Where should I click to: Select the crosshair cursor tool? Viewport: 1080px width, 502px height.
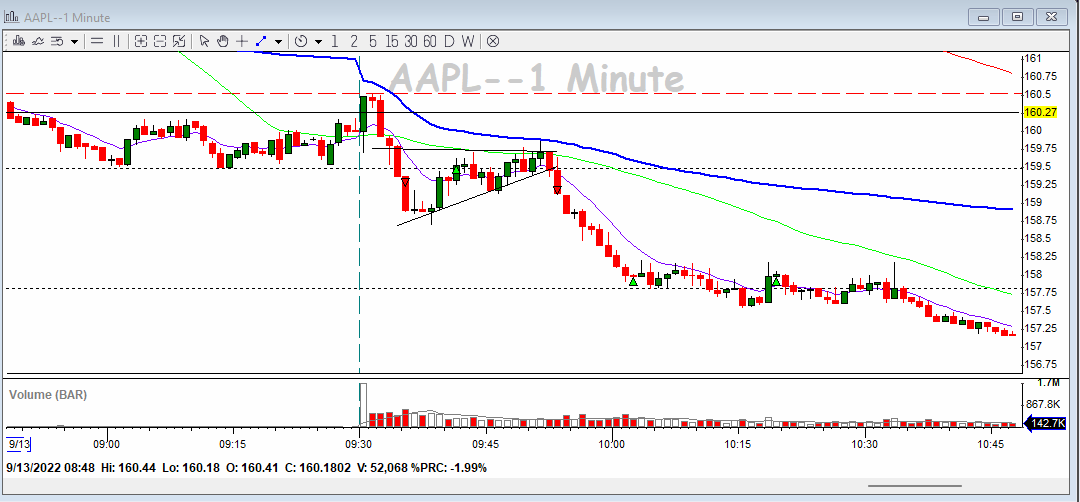click(242, 41)
